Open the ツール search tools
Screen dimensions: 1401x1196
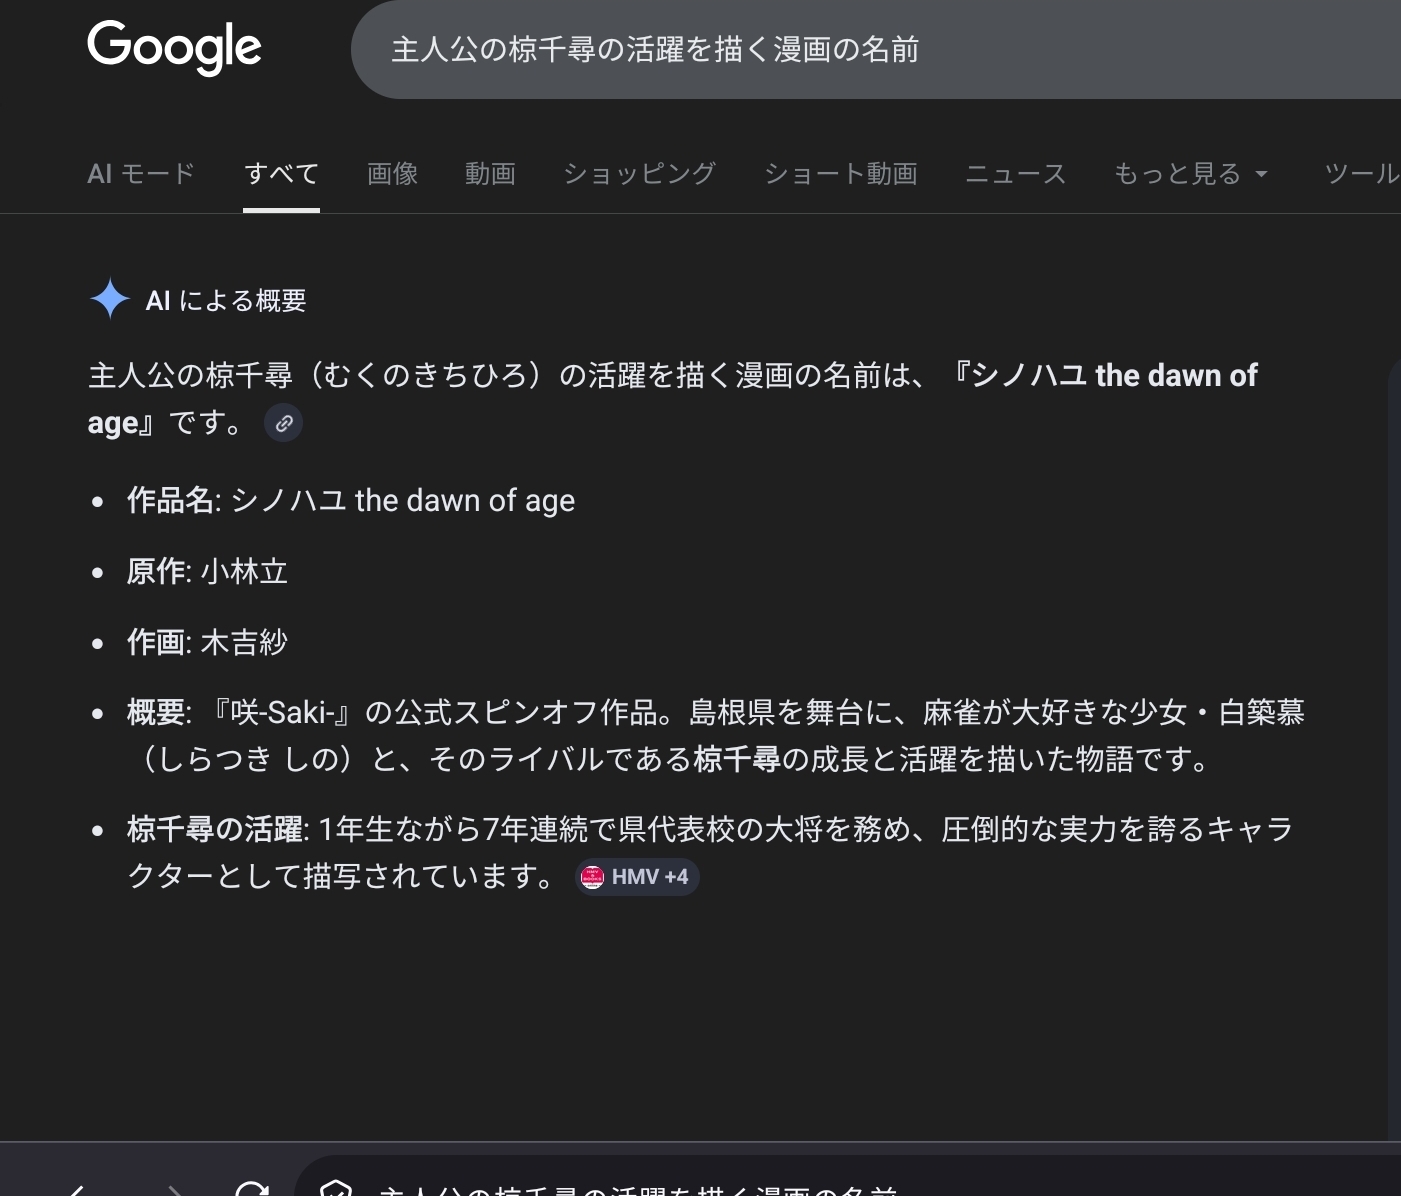(x=1360, y=174)
